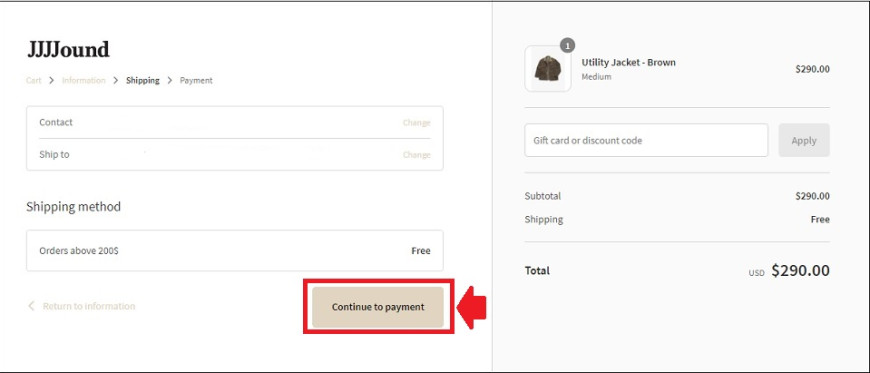Click the chevron between Shipping and Payment
Viewport: 870px width, 373px height.
click(x=170, y=80)
